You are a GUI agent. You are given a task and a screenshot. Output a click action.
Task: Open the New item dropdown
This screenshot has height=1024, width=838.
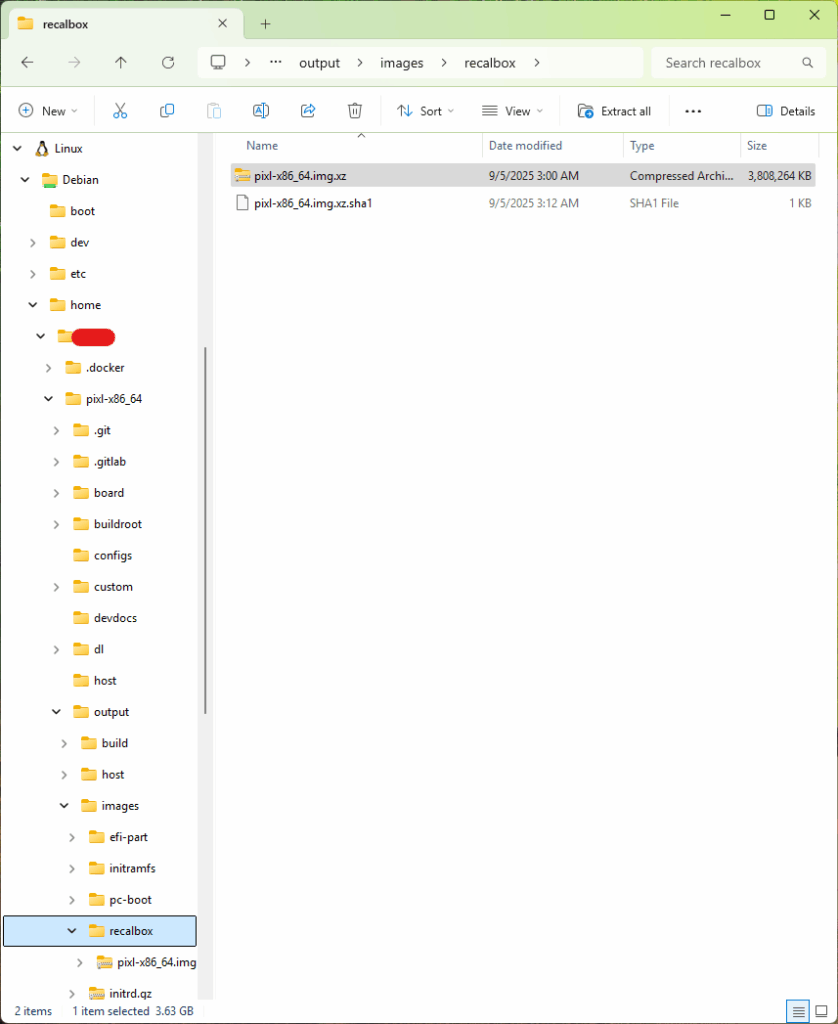tap(48, 111)
